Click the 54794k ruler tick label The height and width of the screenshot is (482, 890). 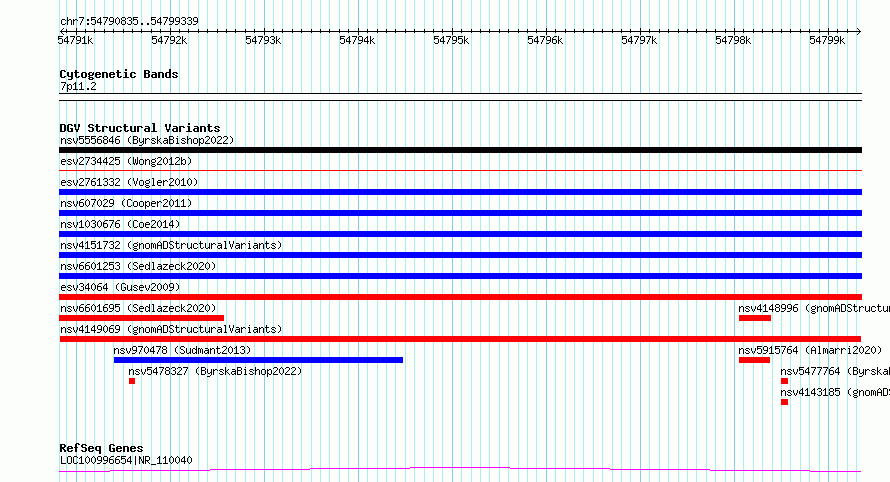357,40
